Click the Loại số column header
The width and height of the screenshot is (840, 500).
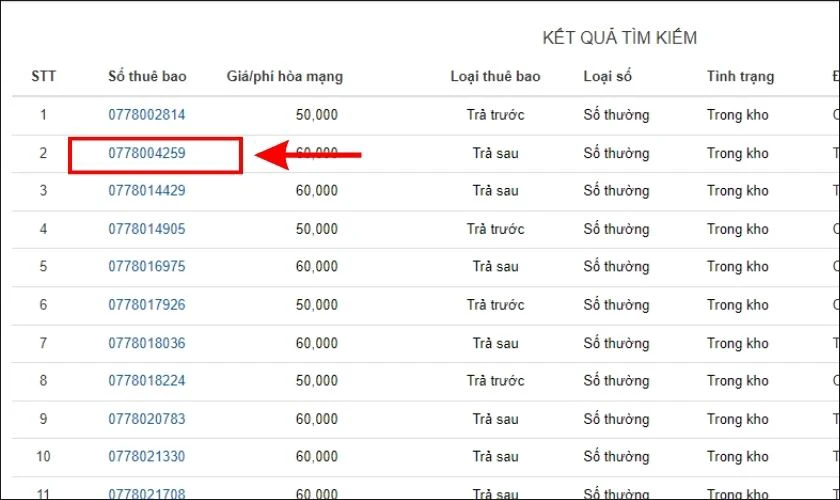click(x=608, y=77)
